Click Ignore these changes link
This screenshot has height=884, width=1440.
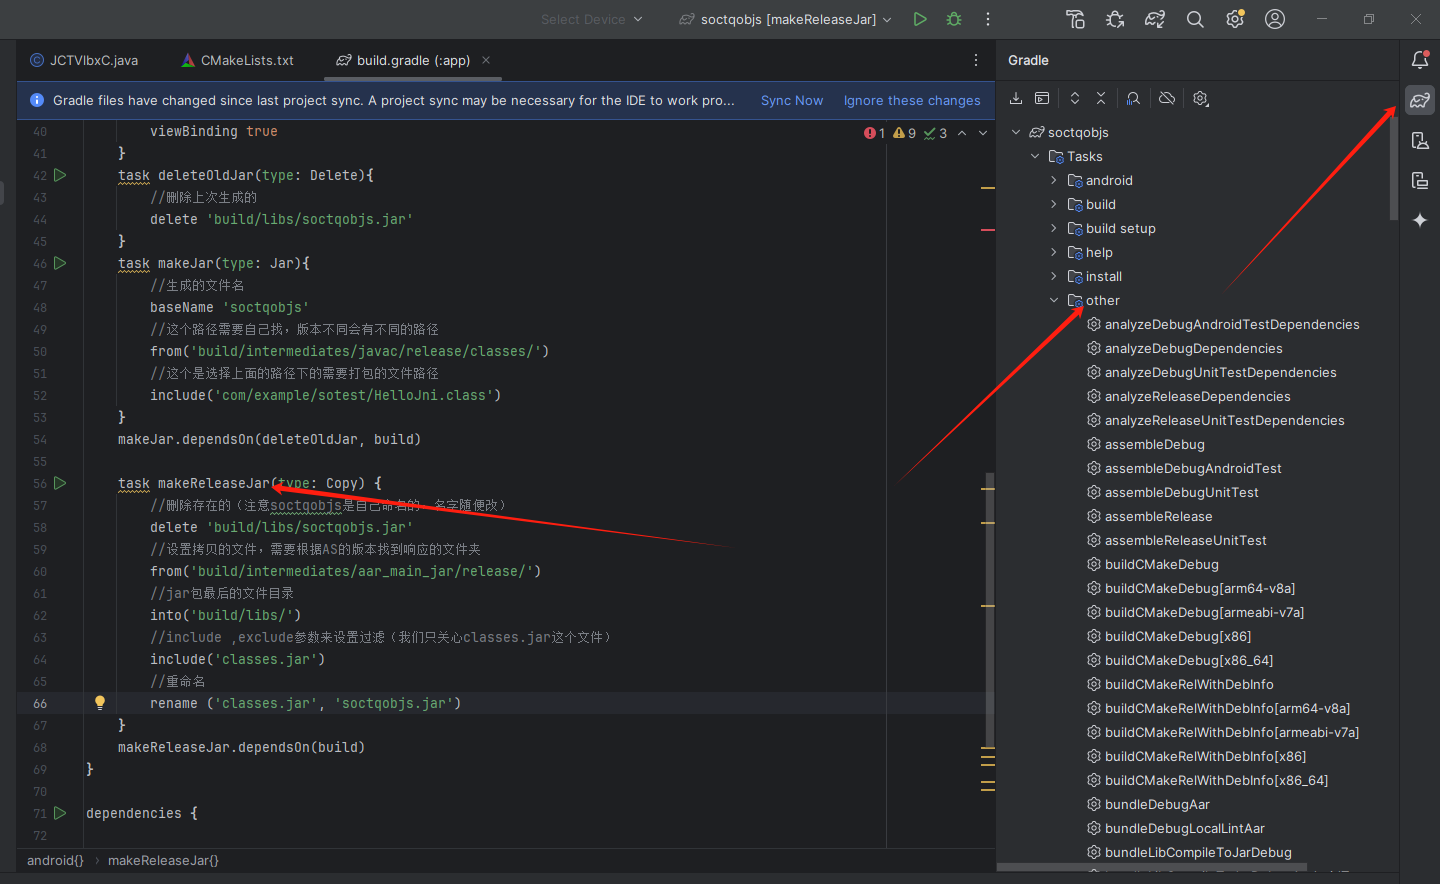click(912, 100)
